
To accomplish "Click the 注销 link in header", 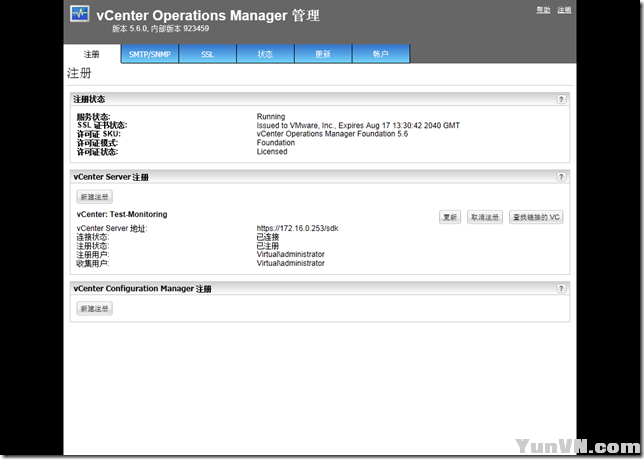I will point(564,10).
